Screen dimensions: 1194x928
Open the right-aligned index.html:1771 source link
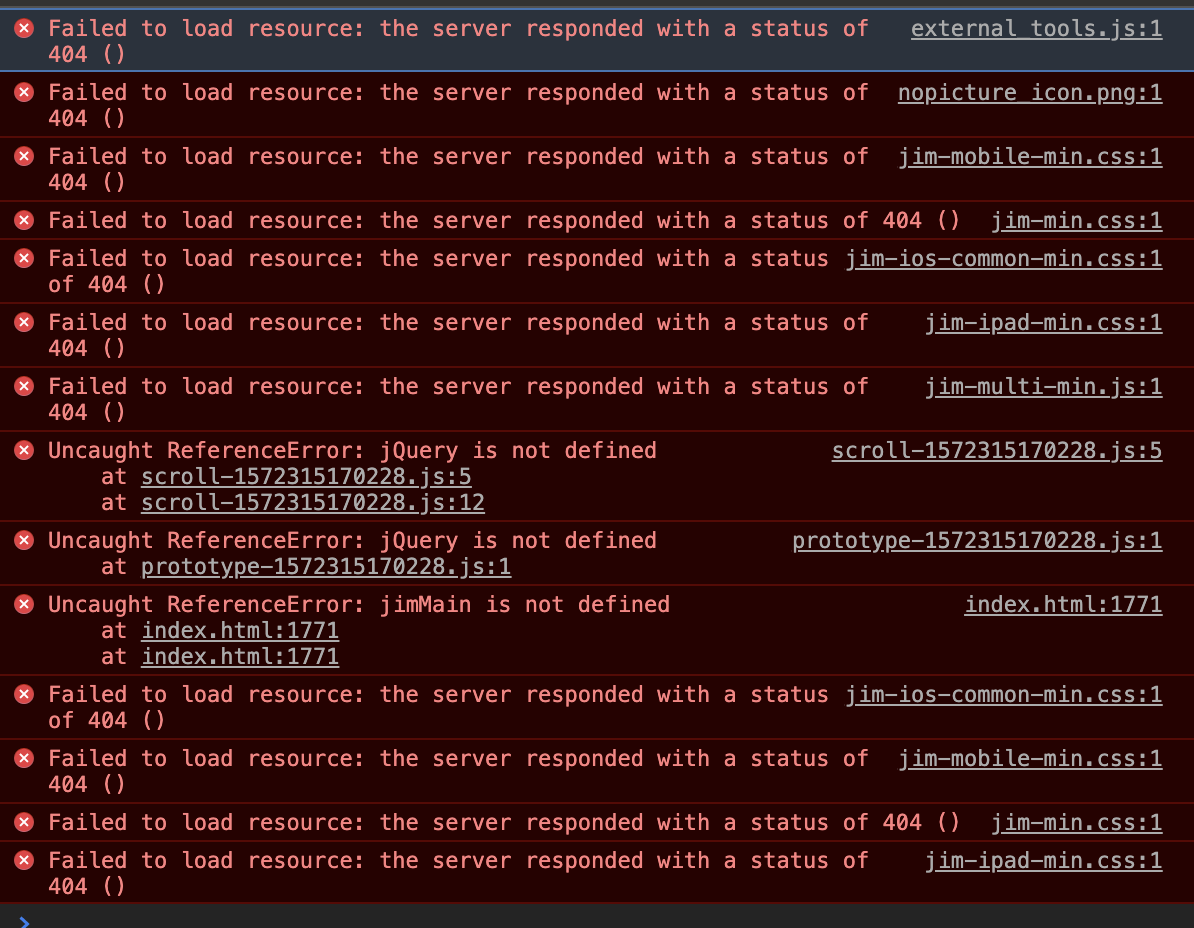(x=1063, y=605)
